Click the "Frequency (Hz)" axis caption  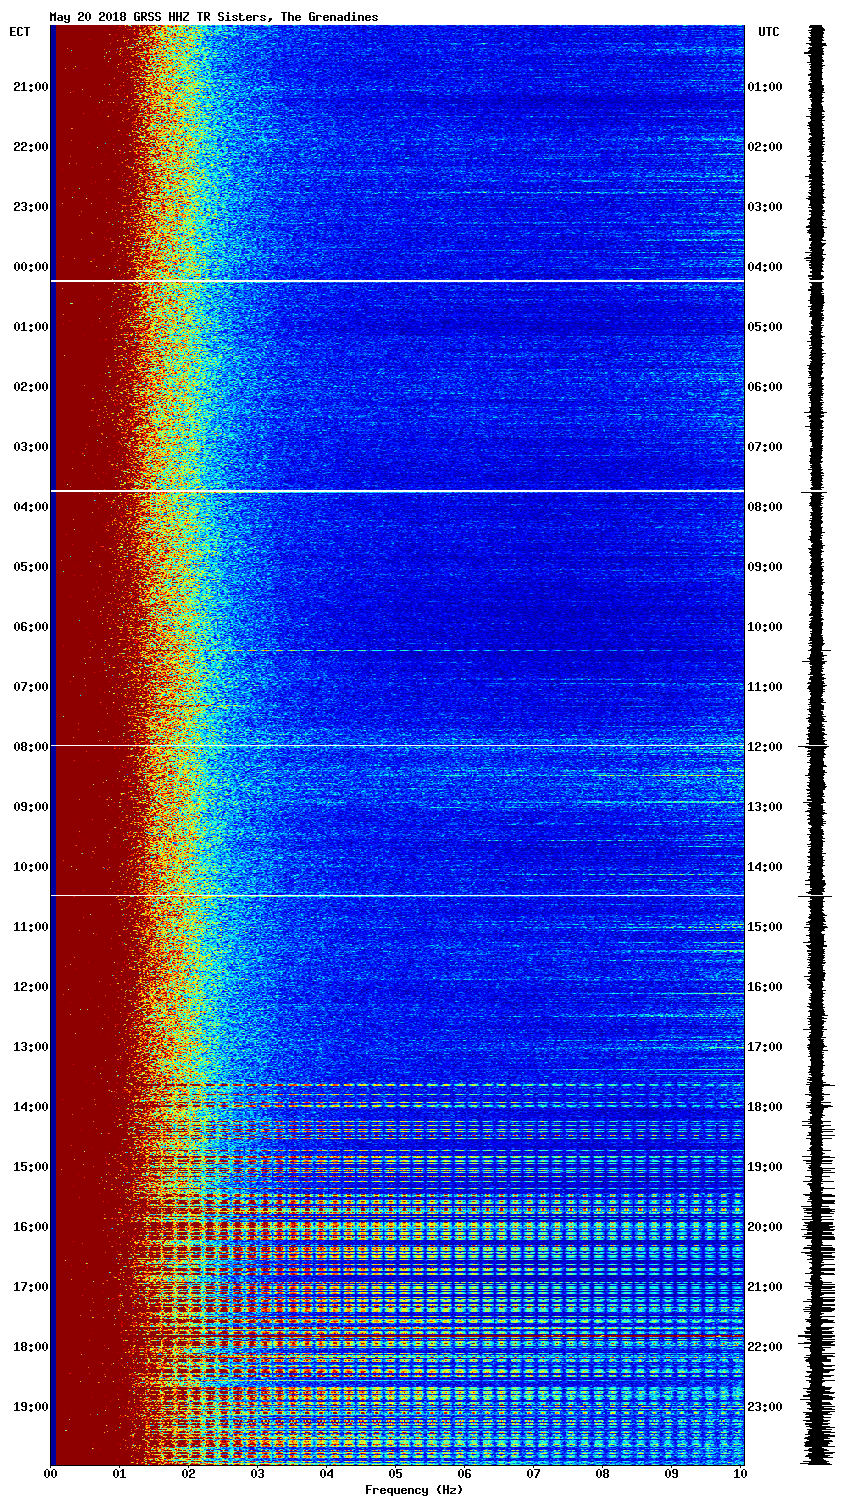click(414, 1490)
